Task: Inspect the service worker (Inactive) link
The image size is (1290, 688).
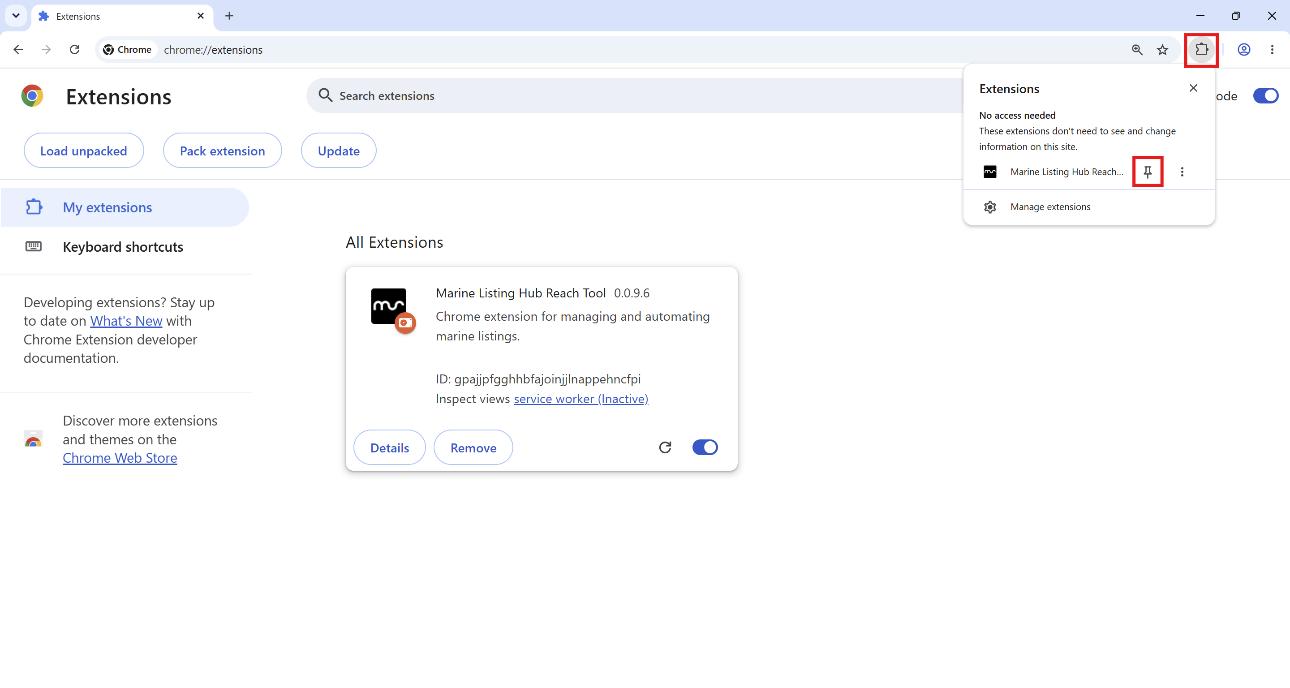Action: 581,399
